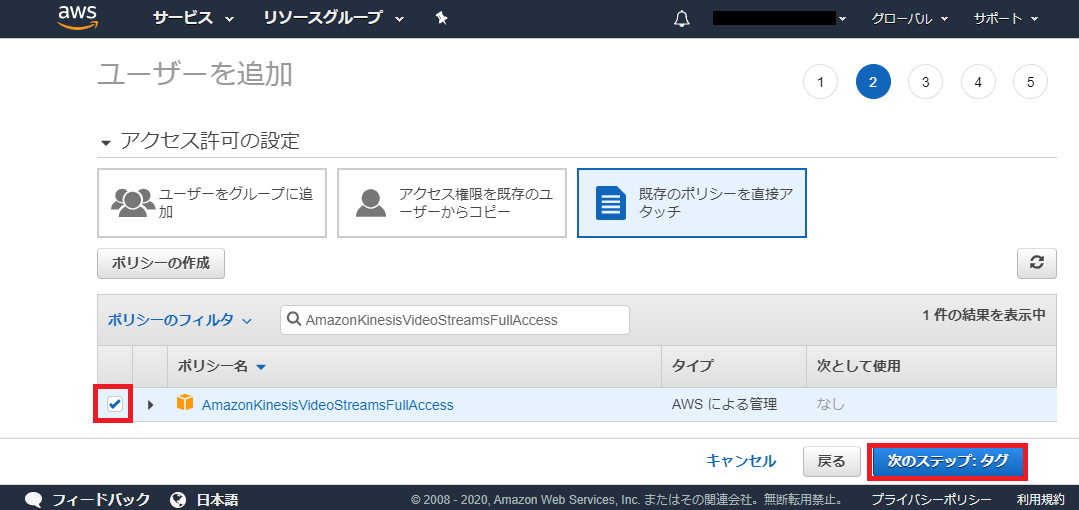Open the グローバル region menu

(909, 19)
